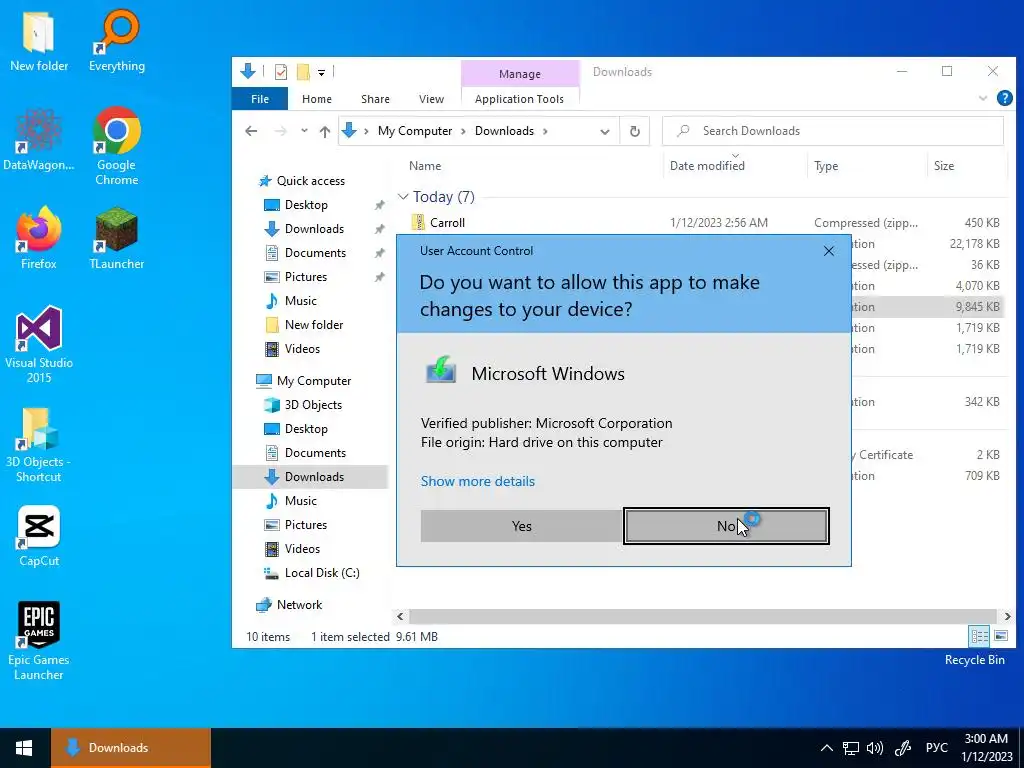Viewport: 1024px width, 768px height.
Task: Open Videos under My Computer
Action: click(x=302, y=549)
